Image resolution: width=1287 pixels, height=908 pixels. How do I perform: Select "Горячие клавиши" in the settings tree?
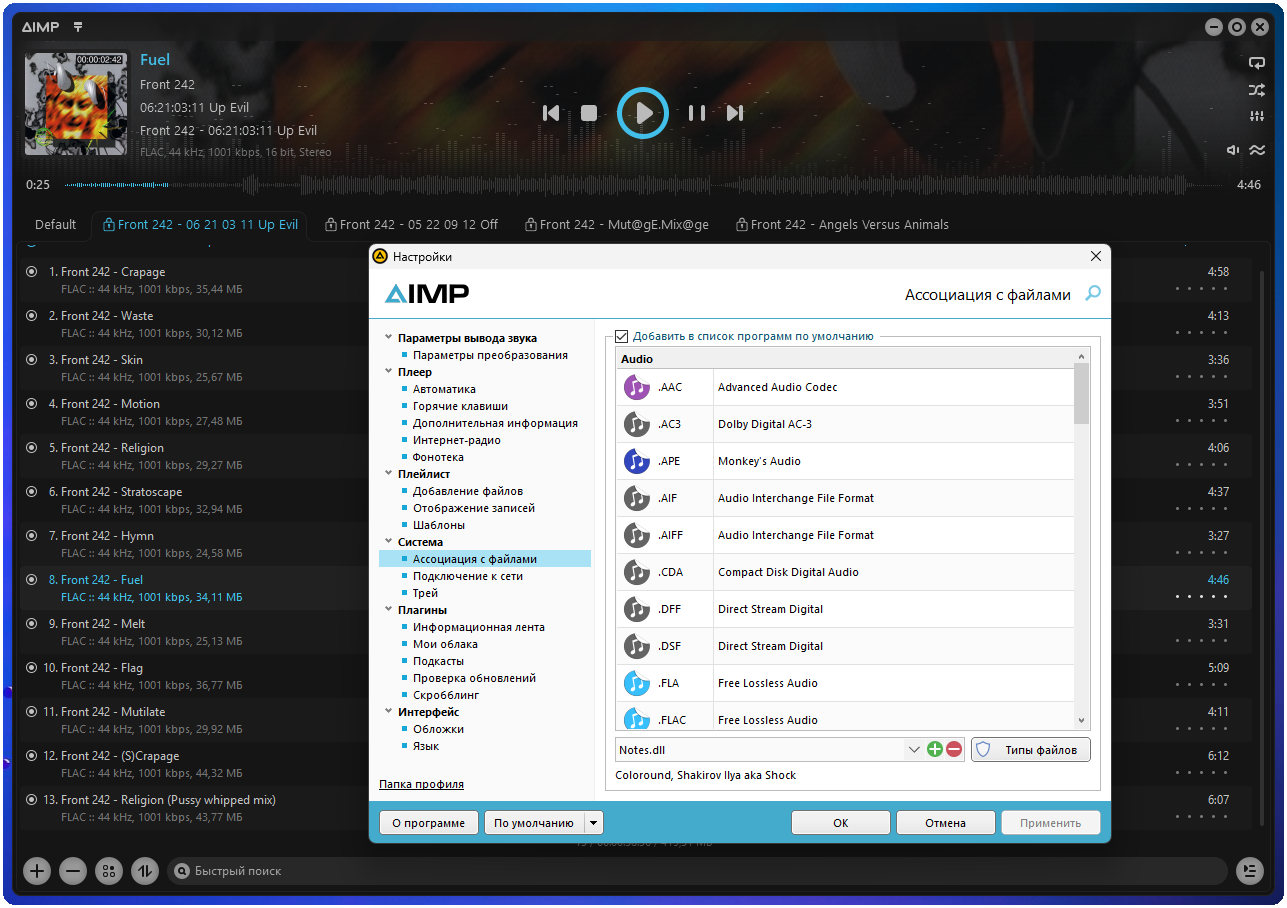click(460, 406)
